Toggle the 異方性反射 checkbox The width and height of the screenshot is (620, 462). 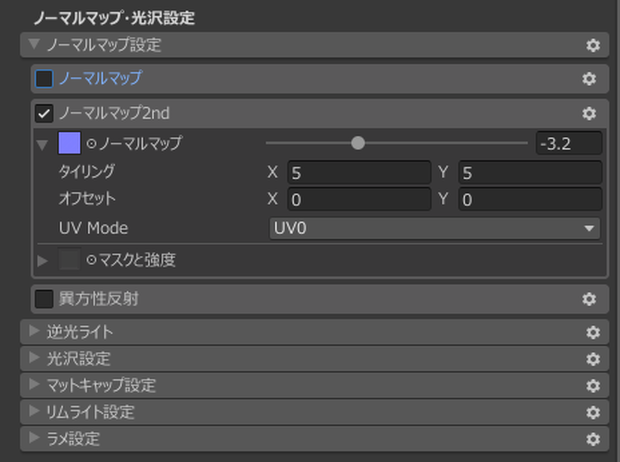pos(44,299)
